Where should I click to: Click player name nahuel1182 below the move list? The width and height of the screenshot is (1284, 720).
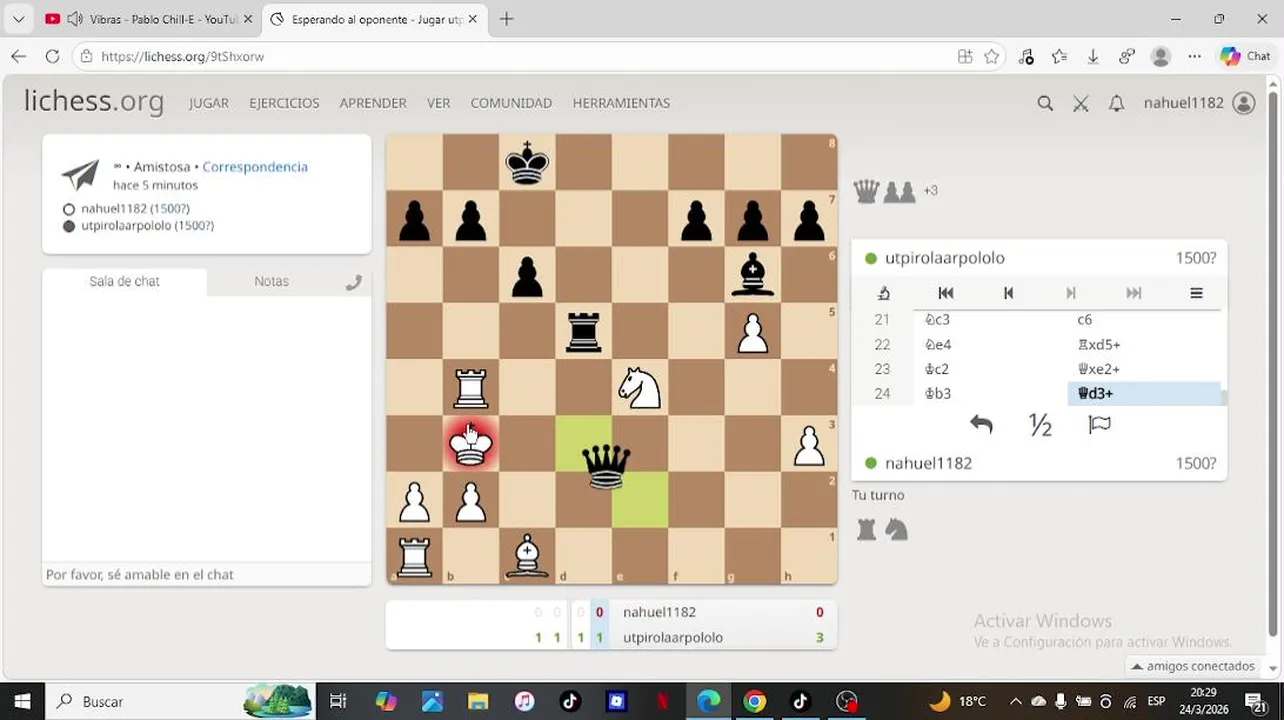928,463
